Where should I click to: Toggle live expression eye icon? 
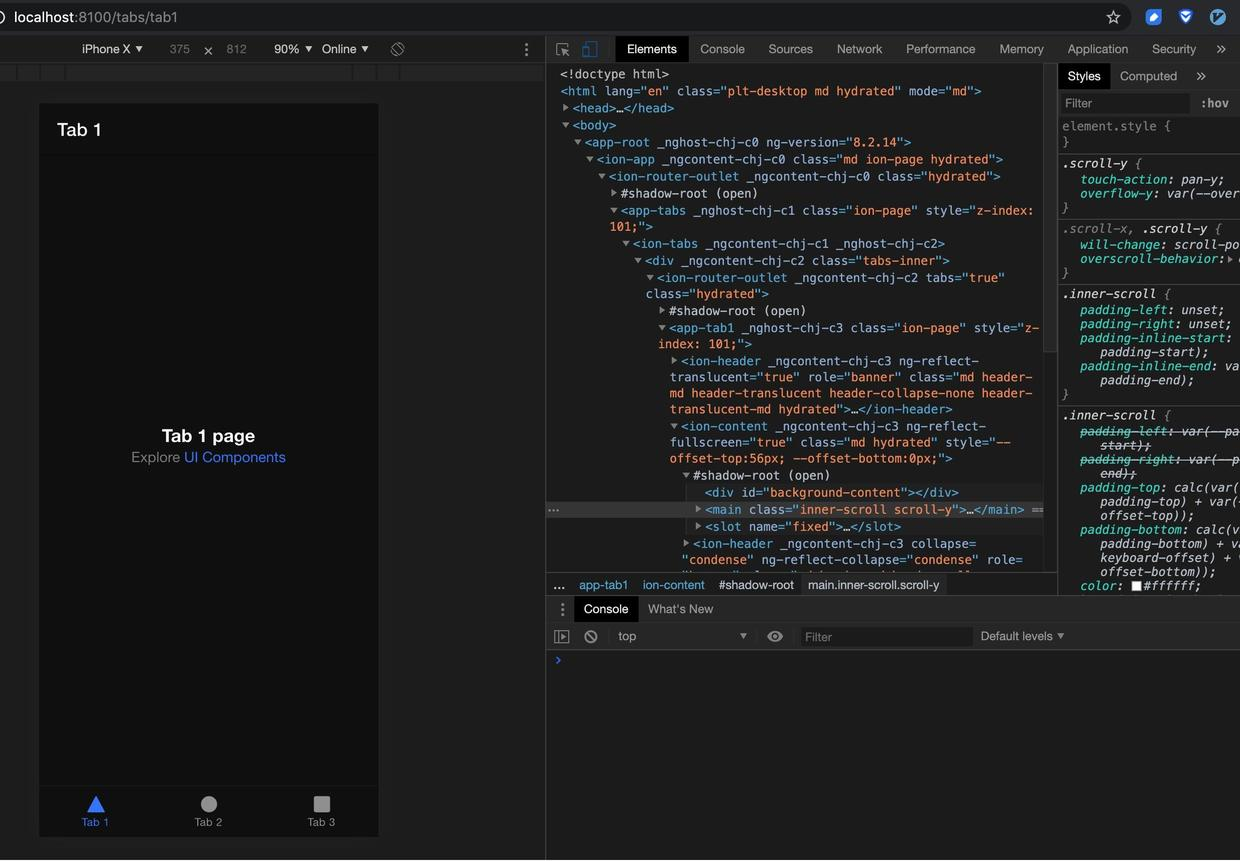pos(775,636)
